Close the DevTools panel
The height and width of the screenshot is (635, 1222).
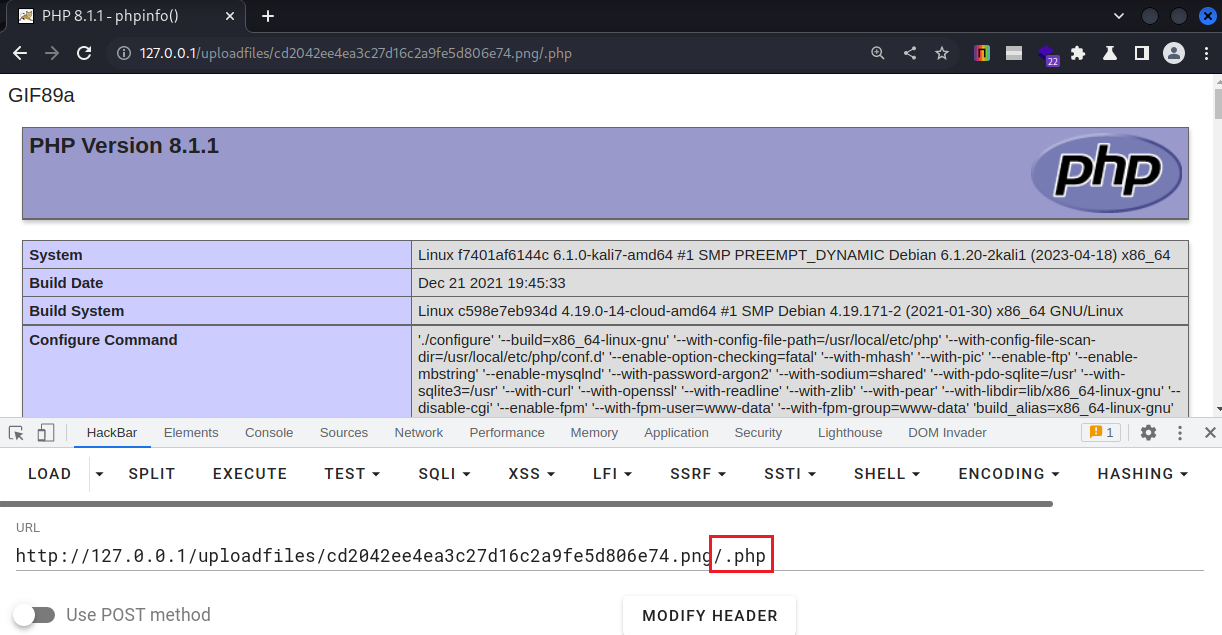(x=1210, y=433)
